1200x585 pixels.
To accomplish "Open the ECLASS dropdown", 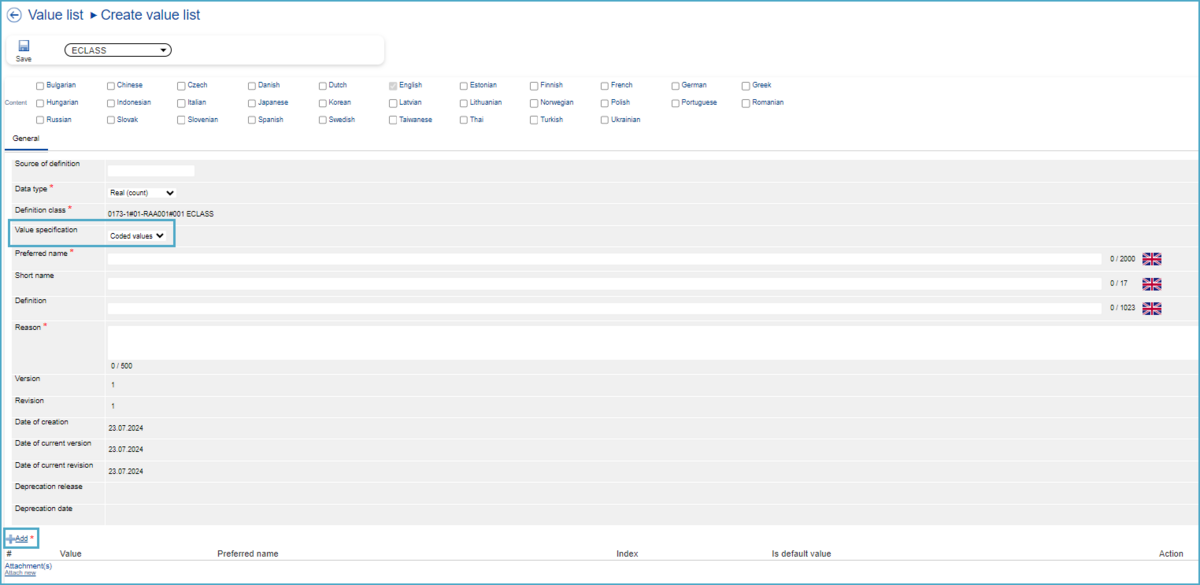I will pos(118,50).
